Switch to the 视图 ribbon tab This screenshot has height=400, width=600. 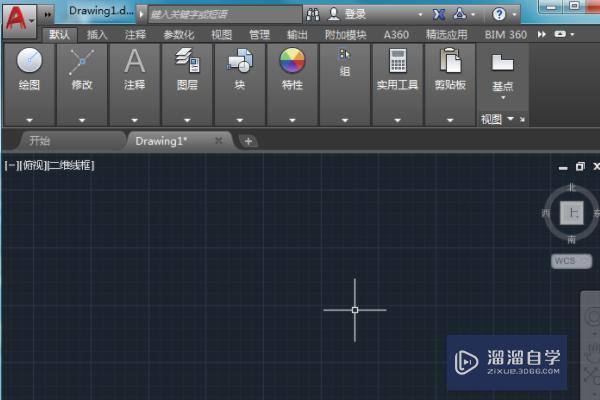pos(222,35)
